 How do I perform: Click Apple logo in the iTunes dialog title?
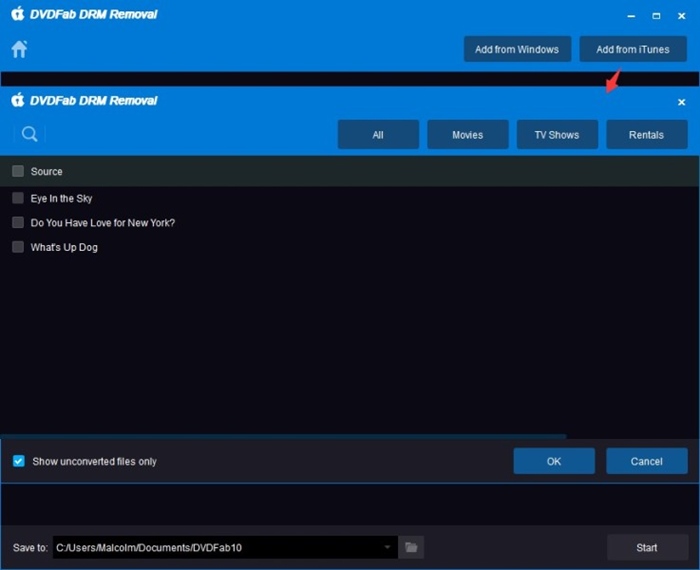[18, 100]
